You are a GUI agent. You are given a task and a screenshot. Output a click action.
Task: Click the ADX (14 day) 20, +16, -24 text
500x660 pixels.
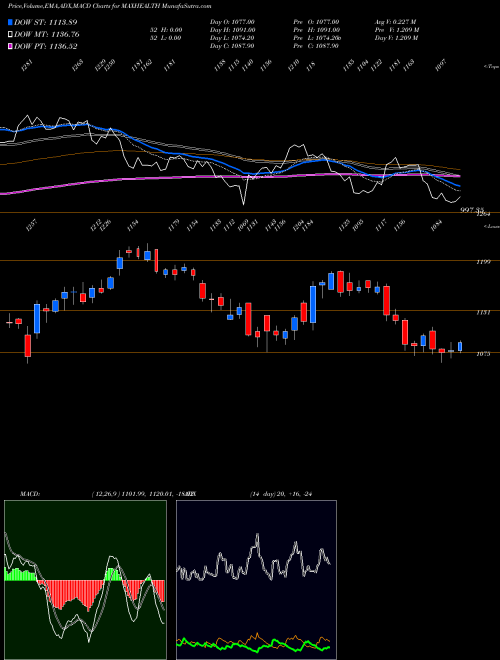tap(281, 494)
